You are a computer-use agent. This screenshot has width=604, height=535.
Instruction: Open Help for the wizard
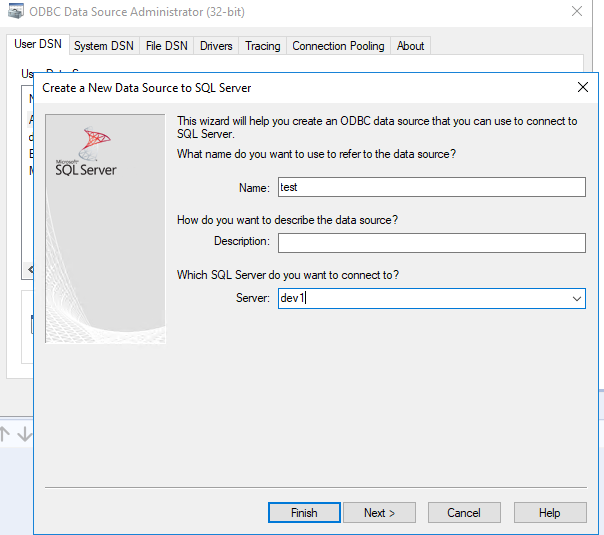[x=549, y=513]
